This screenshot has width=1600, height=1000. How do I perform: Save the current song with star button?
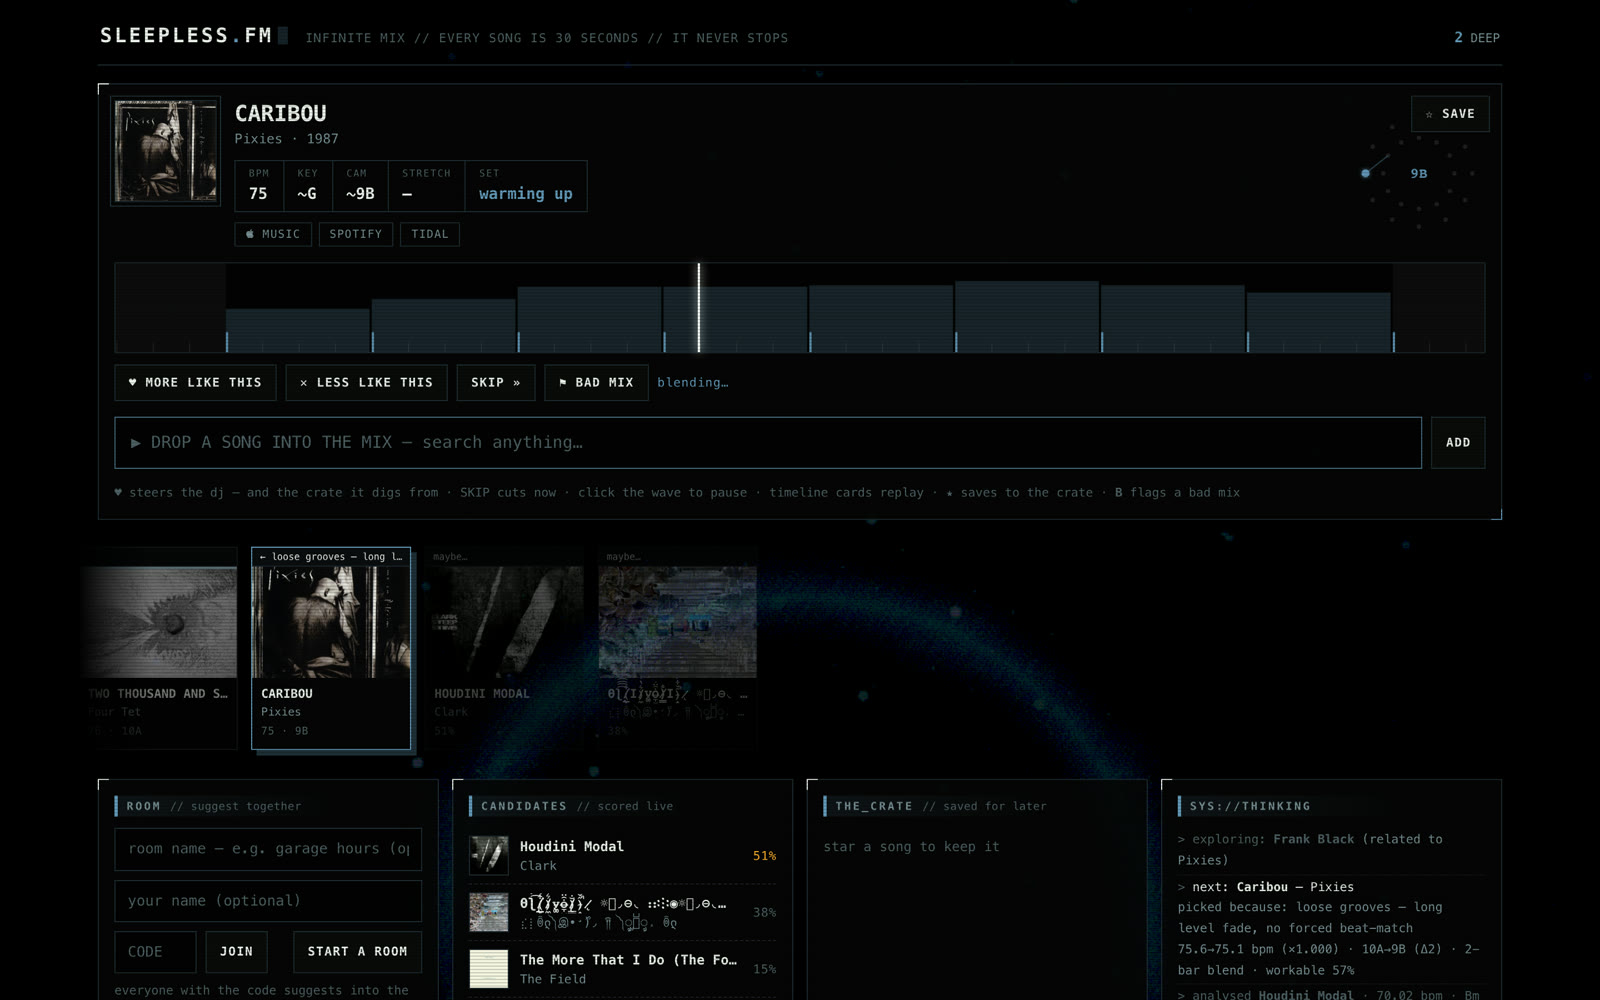[1450, 114]
